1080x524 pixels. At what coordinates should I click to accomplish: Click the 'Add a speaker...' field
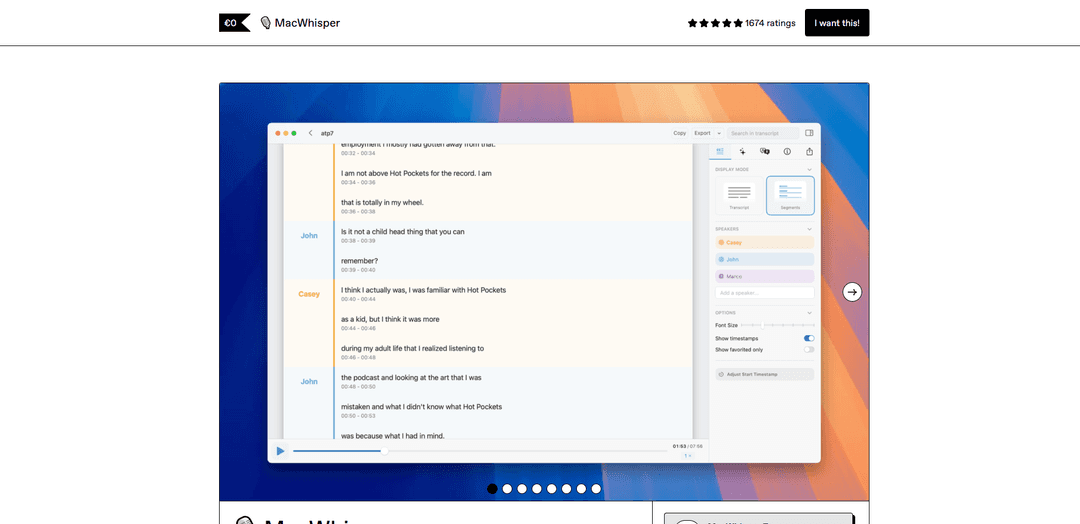[765, 293]
